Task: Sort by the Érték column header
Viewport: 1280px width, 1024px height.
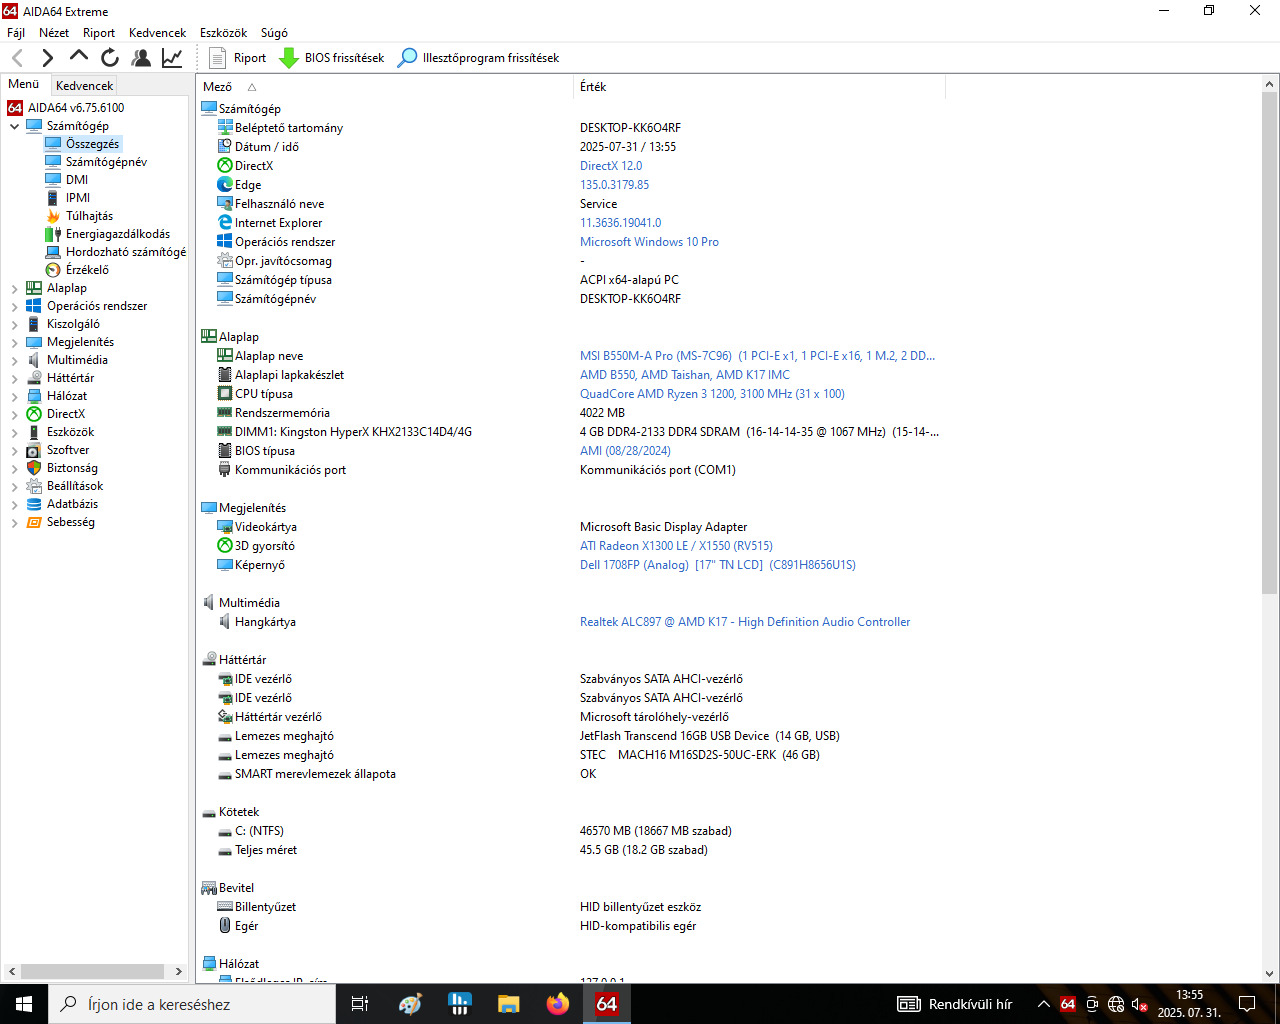Action: [760, 87]
